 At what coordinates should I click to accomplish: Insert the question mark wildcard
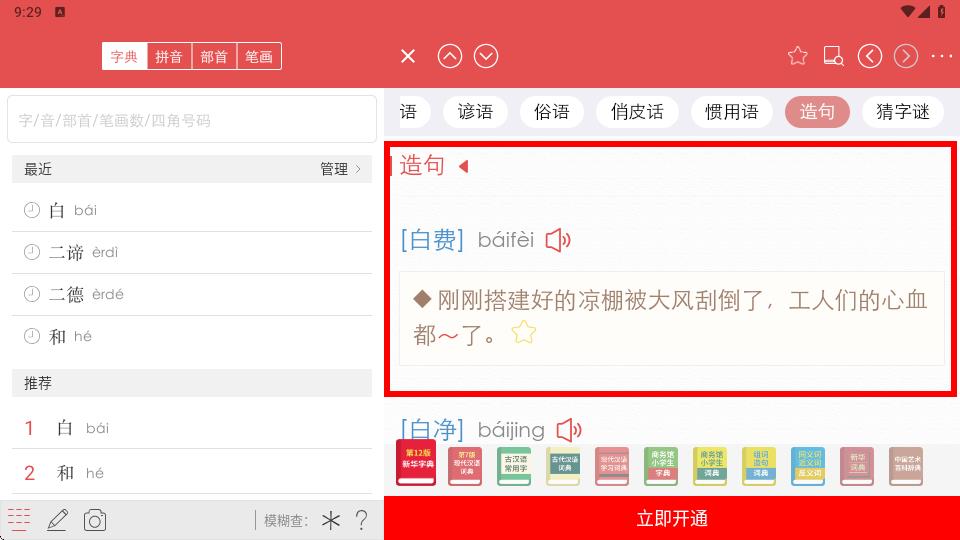(x=362, y=520)
